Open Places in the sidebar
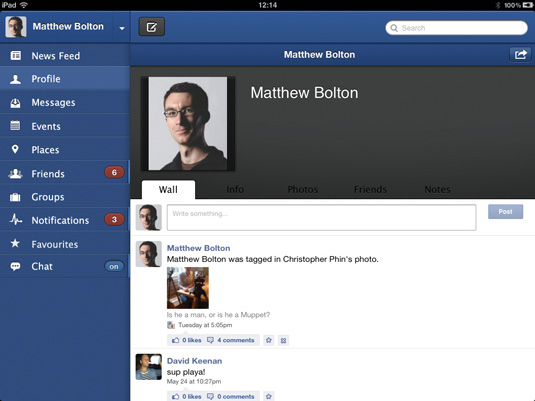535x401 pixels. [65, 150]
